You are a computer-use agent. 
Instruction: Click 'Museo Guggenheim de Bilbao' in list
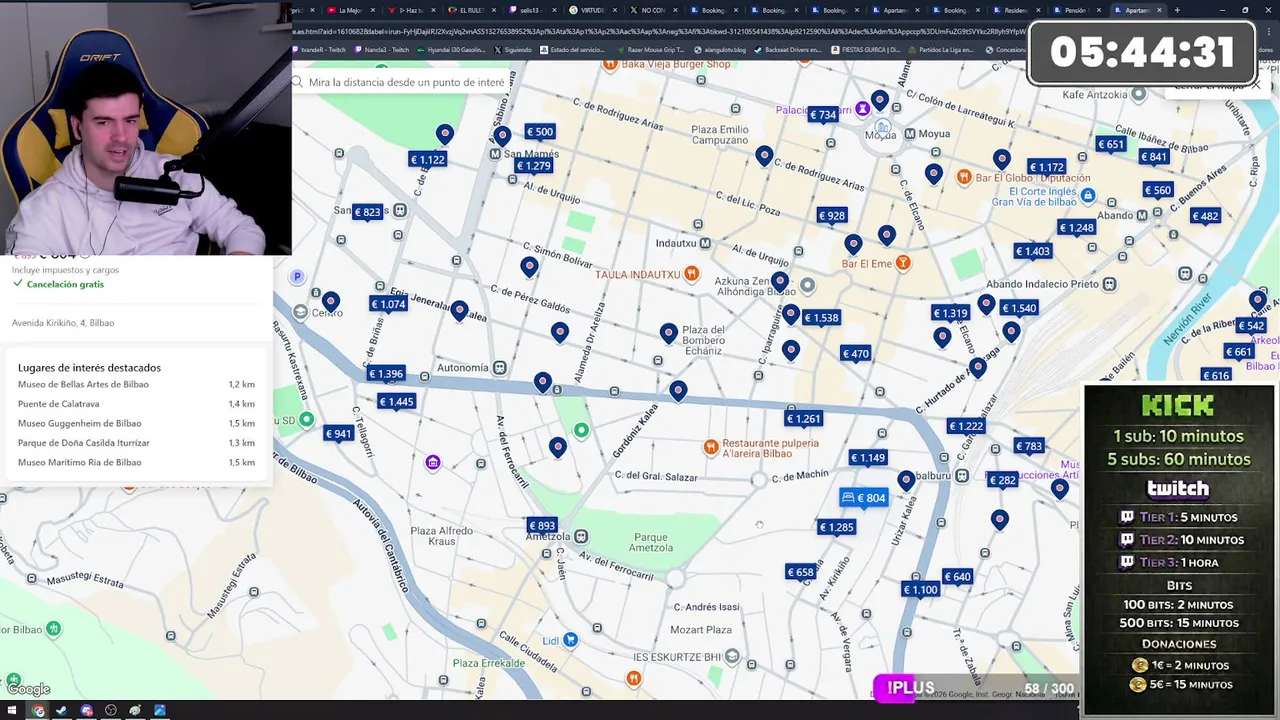pyautogui.click(x=79, y=423)
